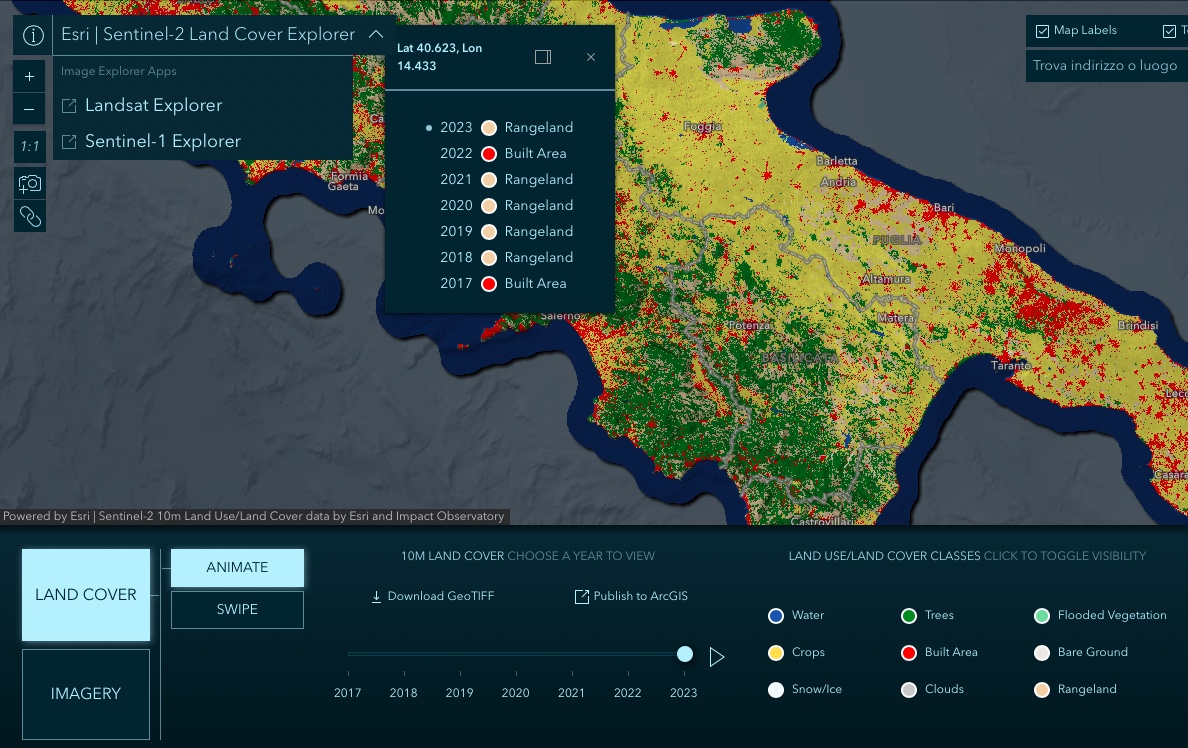Open the app information icon
This screenshot has height=748, width=1188.
pyautogui.click(x=33, y=35)
